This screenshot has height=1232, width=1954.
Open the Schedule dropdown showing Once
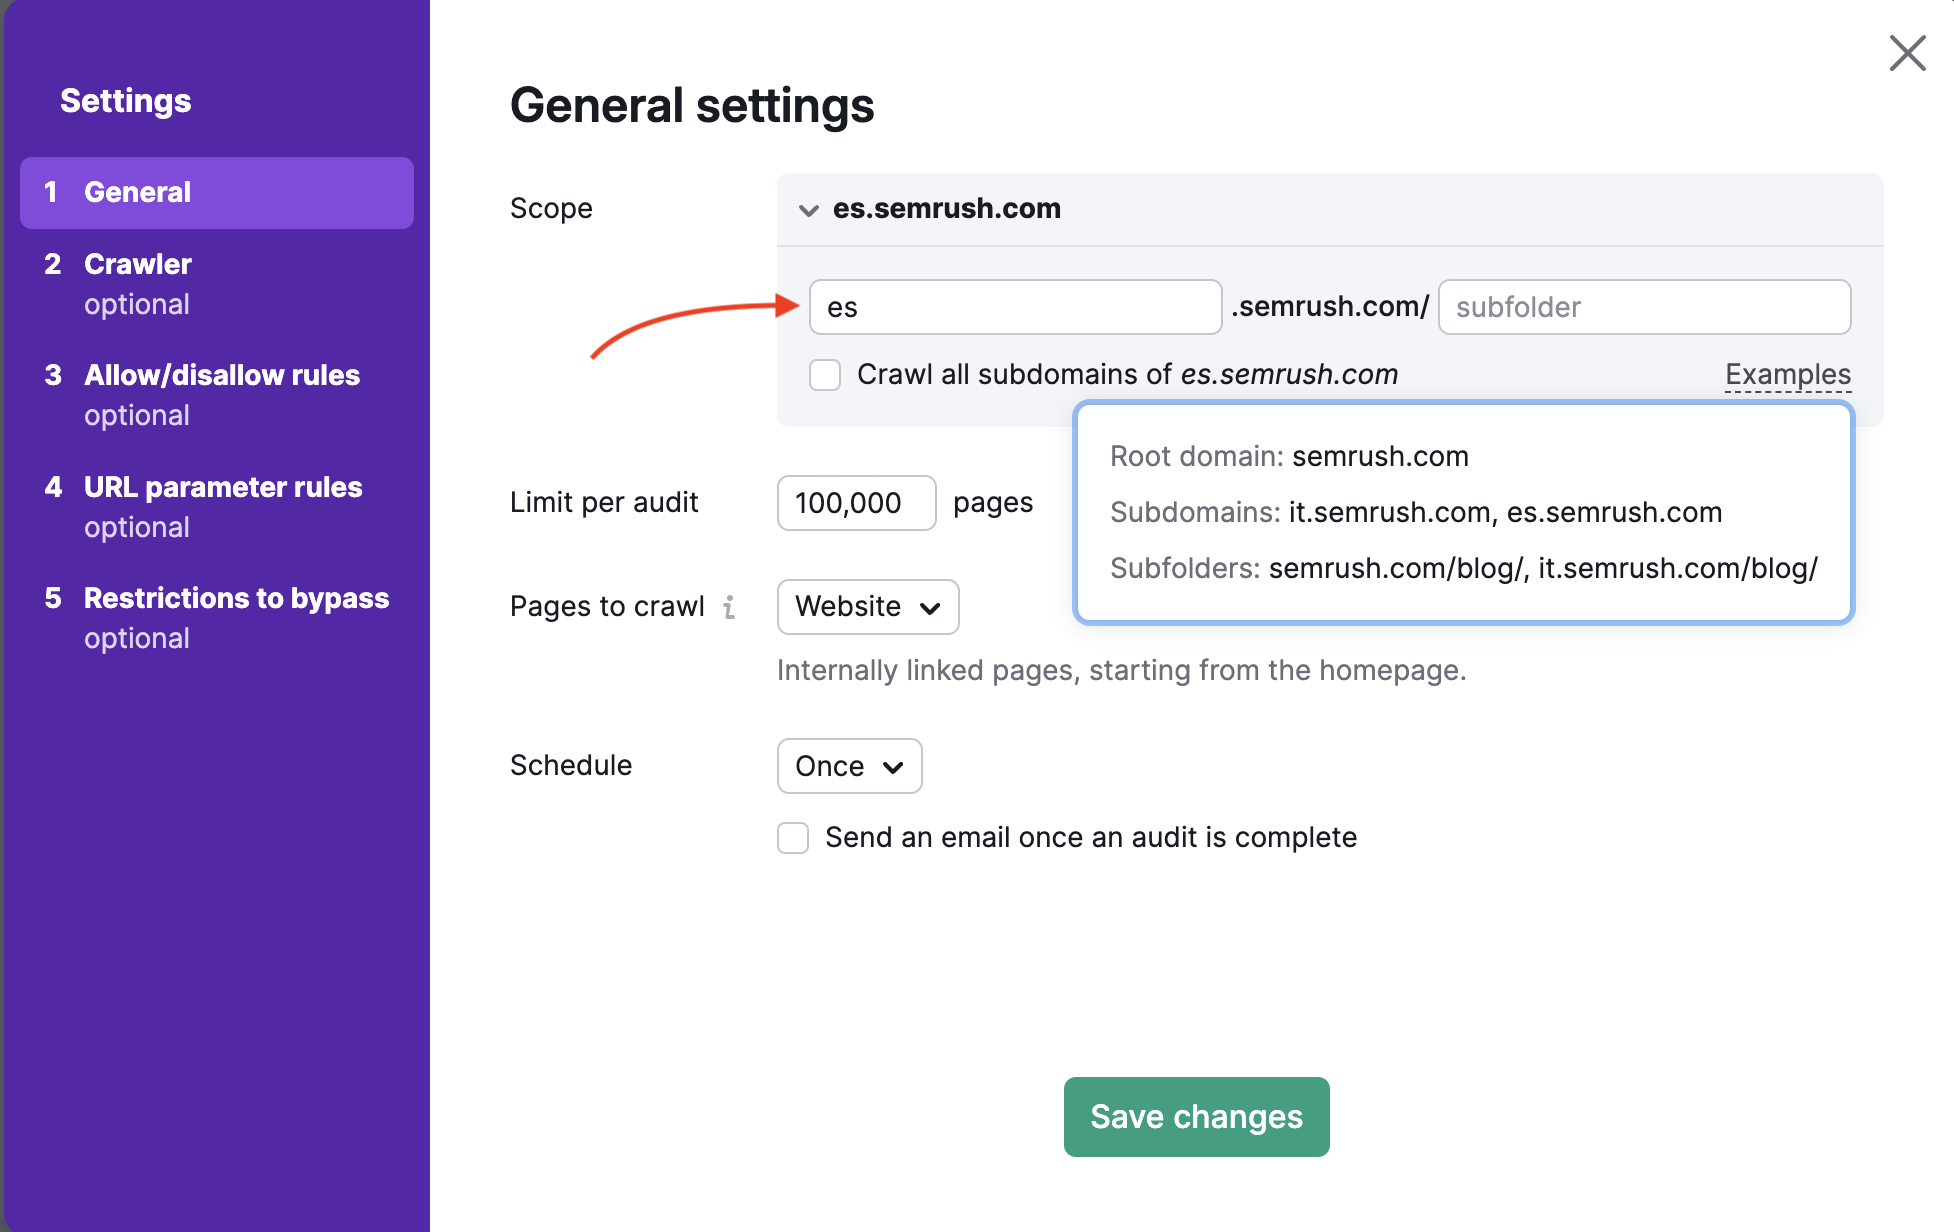pyautogui.click(x=848, y=766)
